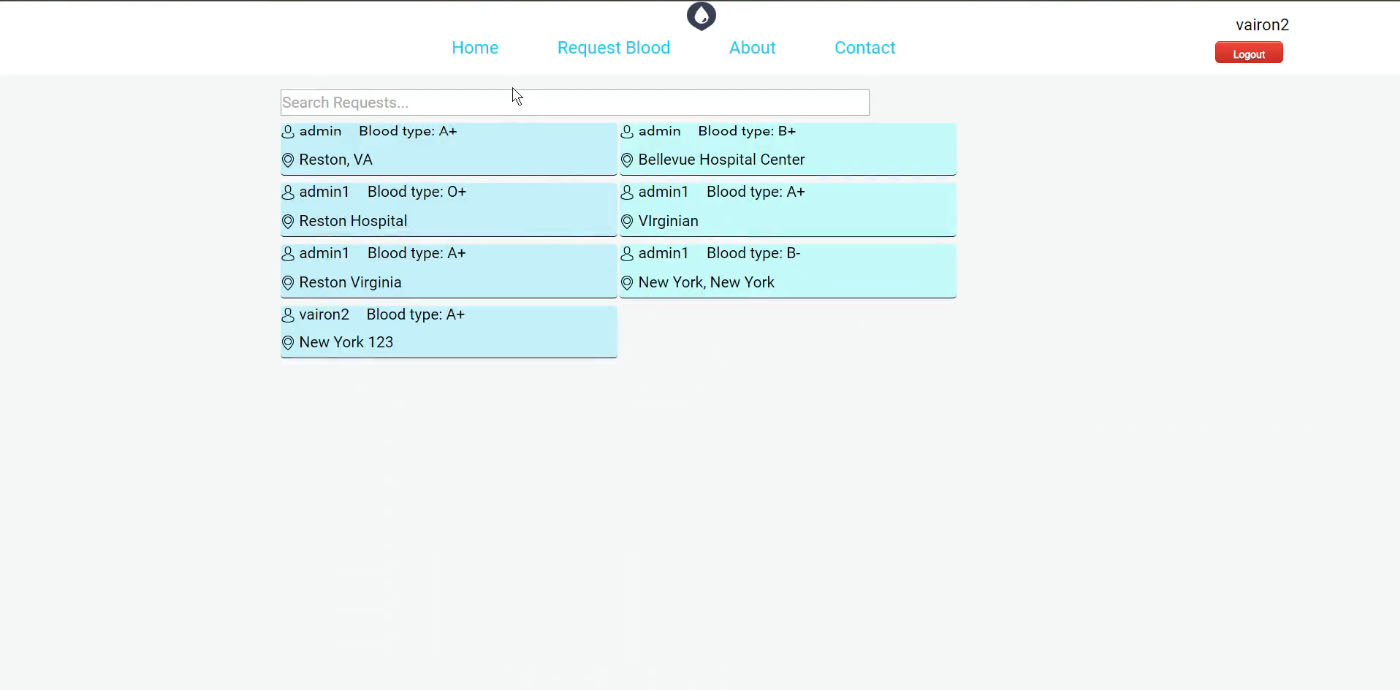Image resolution: width=1400 pixels, height=690 pixels.
Task: Click user icon on Reston Virginia card
Action: click(x=288, y=254)
